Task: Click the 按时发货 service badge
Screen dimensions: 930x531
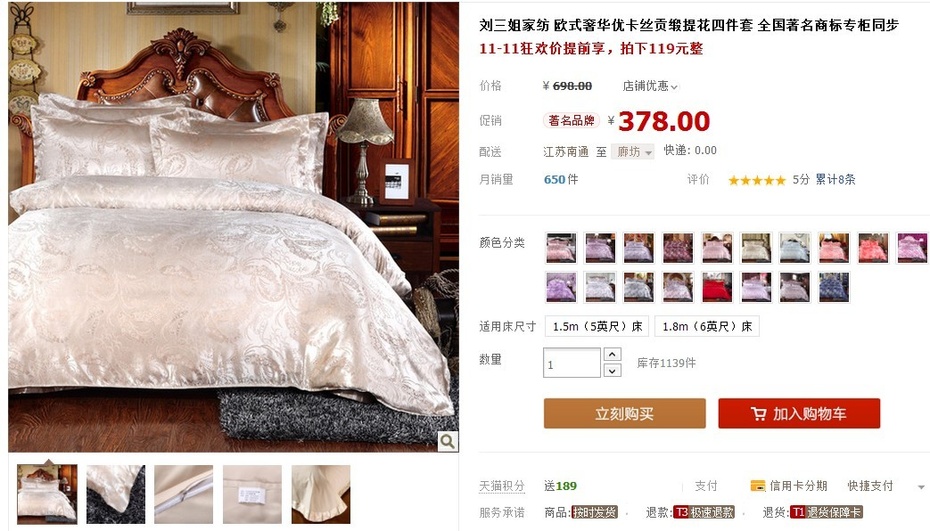Action: click(594, 512)
